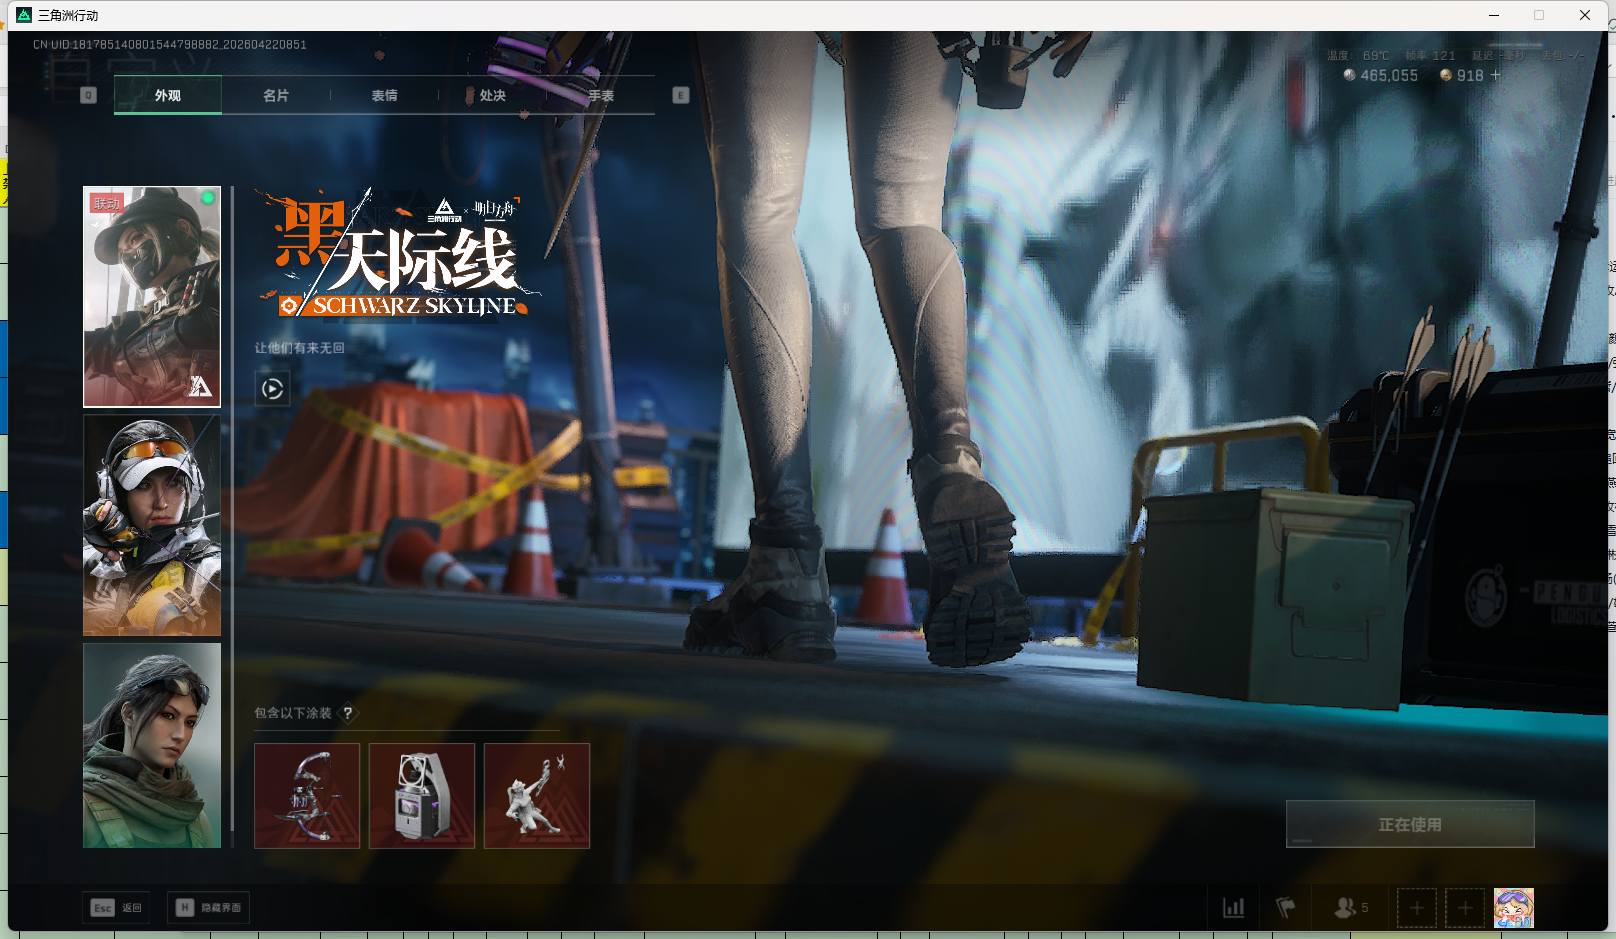
Task: Hide the interface with 隐藏界面
Action: tap(208, 908)
